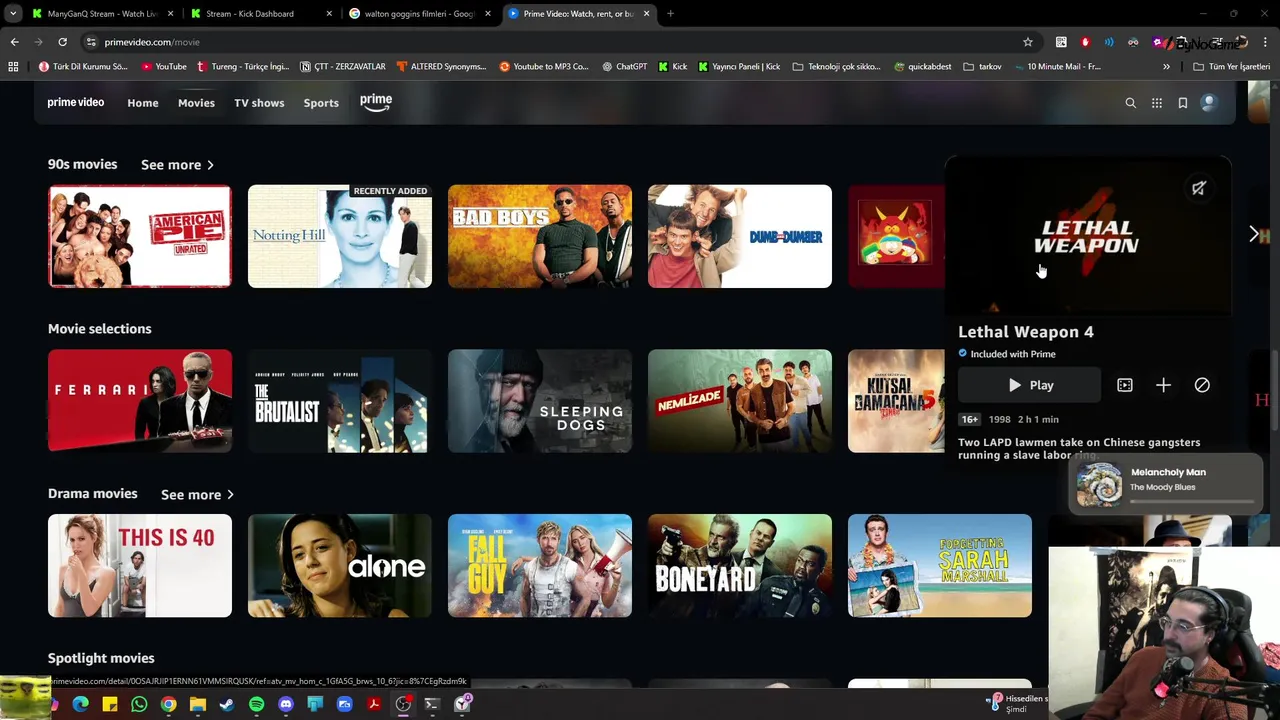Viewport: 1280px width, 720px height.
Task: Open Nemlizade thumbnail
Action: [x=740, y=401]
